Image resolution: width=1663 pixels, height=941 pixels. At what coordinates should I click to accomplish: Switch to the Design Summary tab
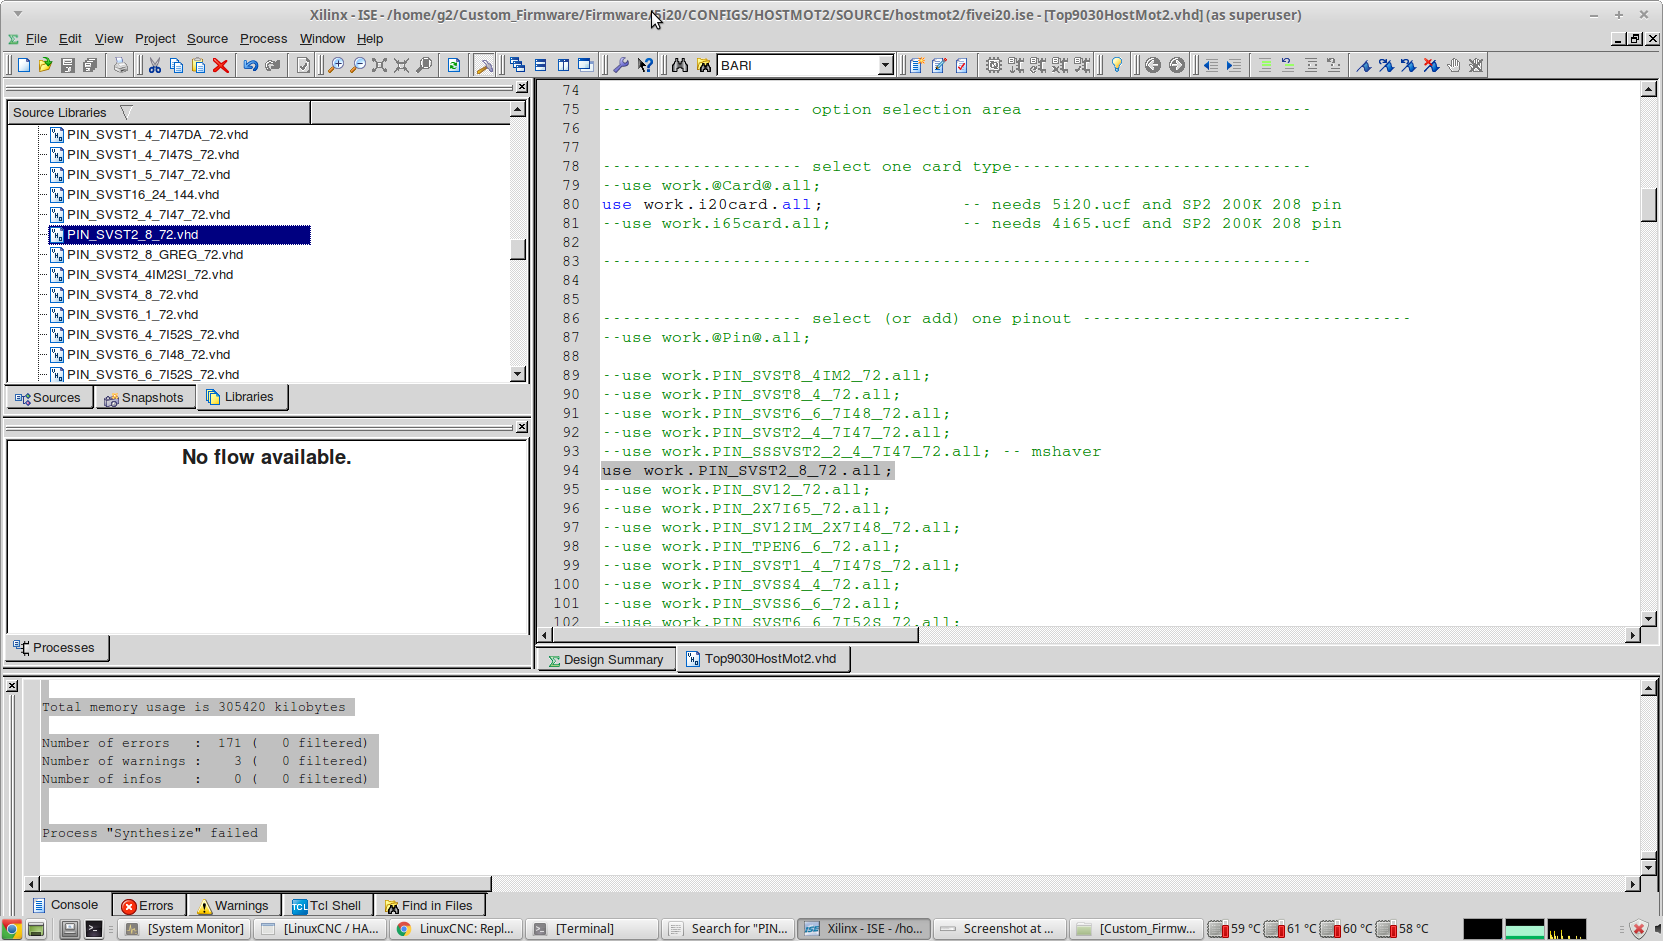pos(606,659)
